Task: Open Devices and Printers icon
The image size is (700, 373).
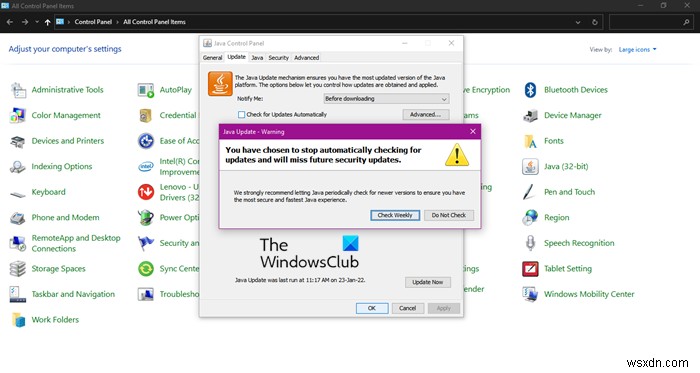Action: 18,141
